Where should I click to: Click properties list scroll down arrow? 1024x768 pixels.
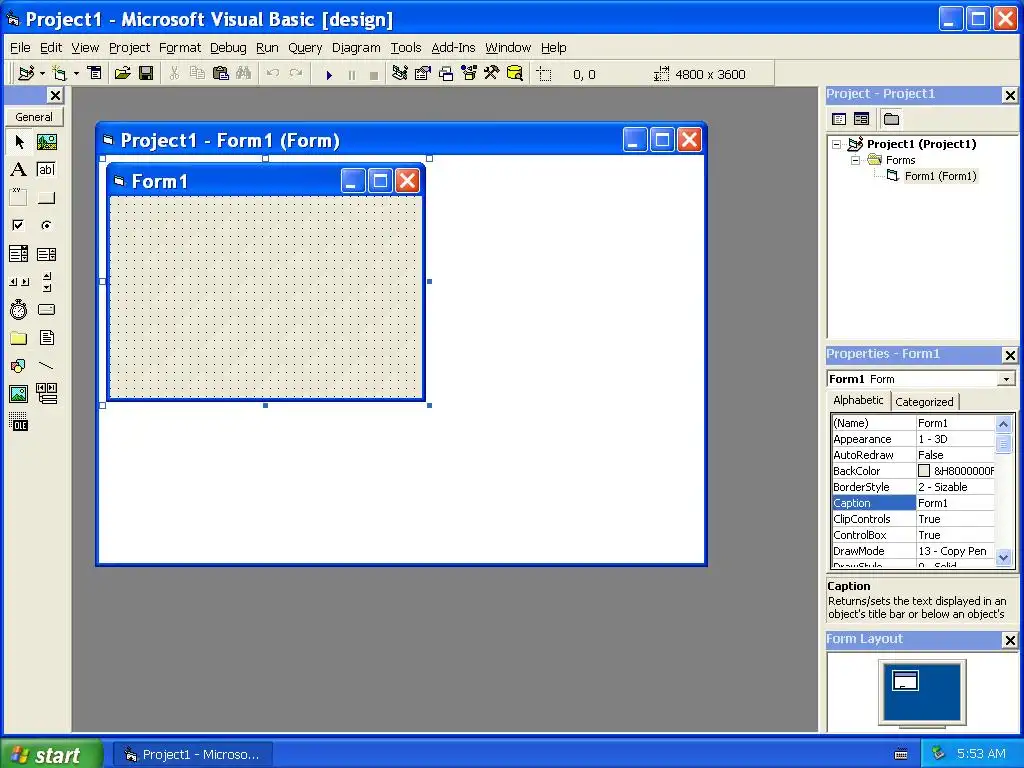[x=1004, y=557]
